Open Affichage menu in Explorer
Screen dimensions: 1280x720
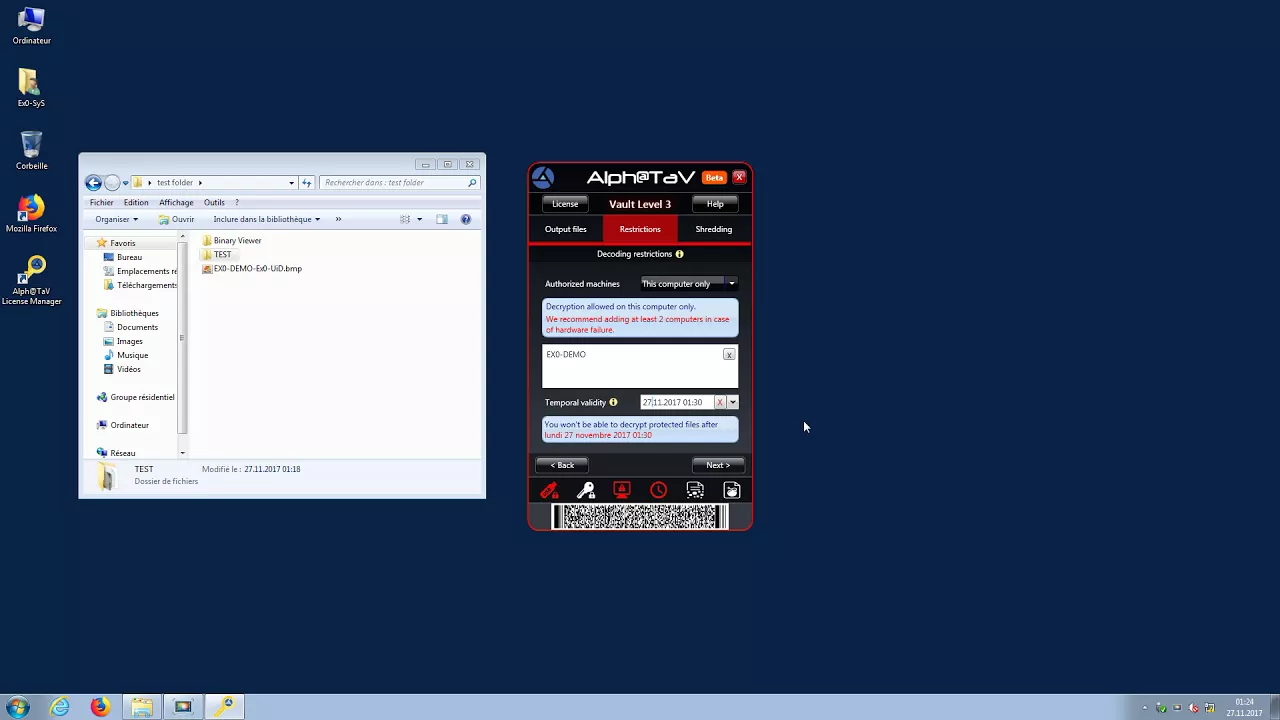point(176,202)
